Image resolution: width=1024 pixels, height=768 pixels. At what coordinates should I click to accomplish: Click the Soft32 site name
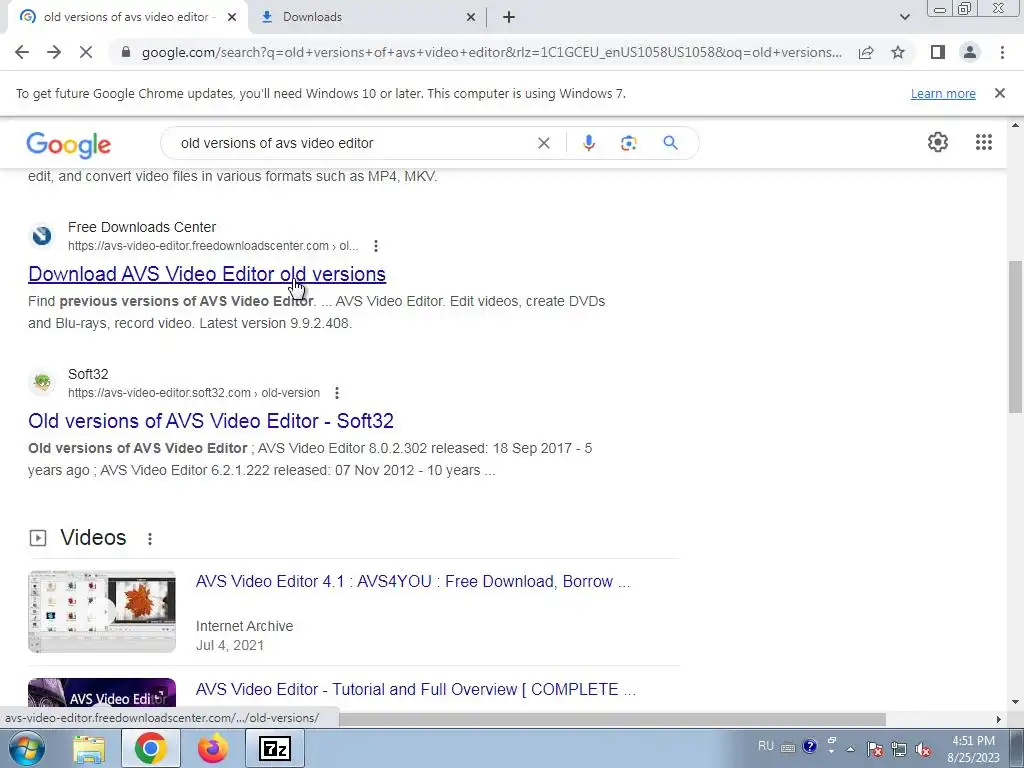tap(88, 374)
